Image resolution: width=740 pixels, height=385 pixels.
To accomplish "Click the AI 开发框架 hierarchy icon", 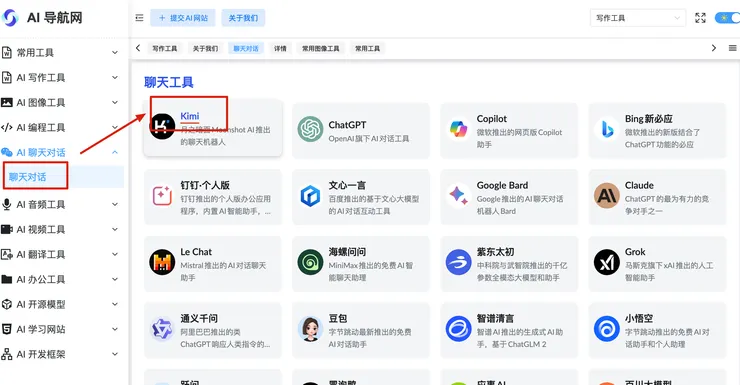I will (7, 354).
